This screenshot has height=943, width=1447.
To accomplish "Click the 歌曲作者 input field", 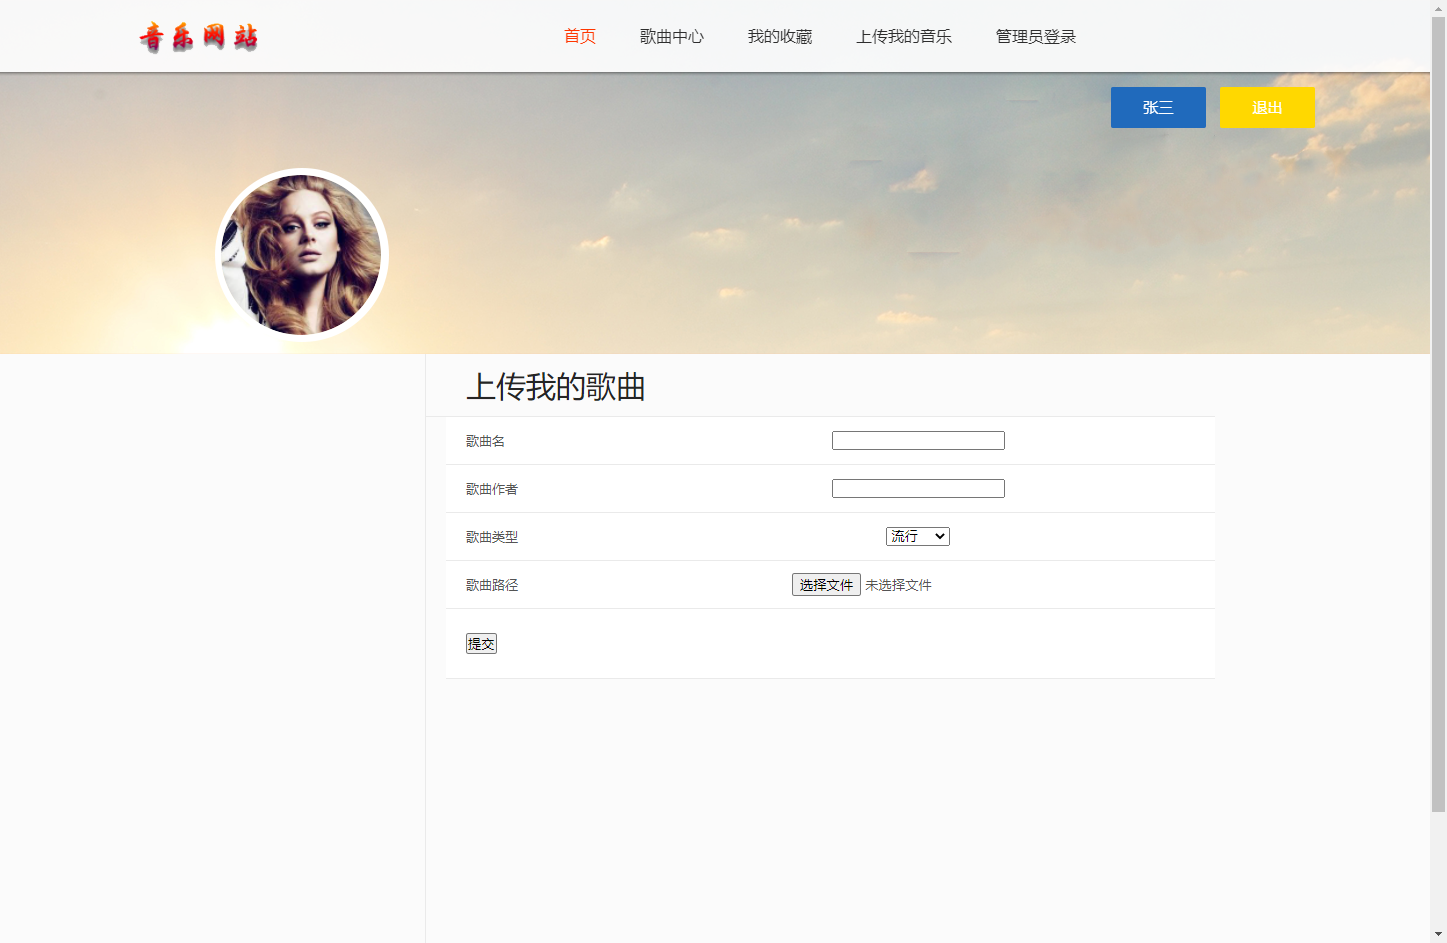I will coord(917,488).
